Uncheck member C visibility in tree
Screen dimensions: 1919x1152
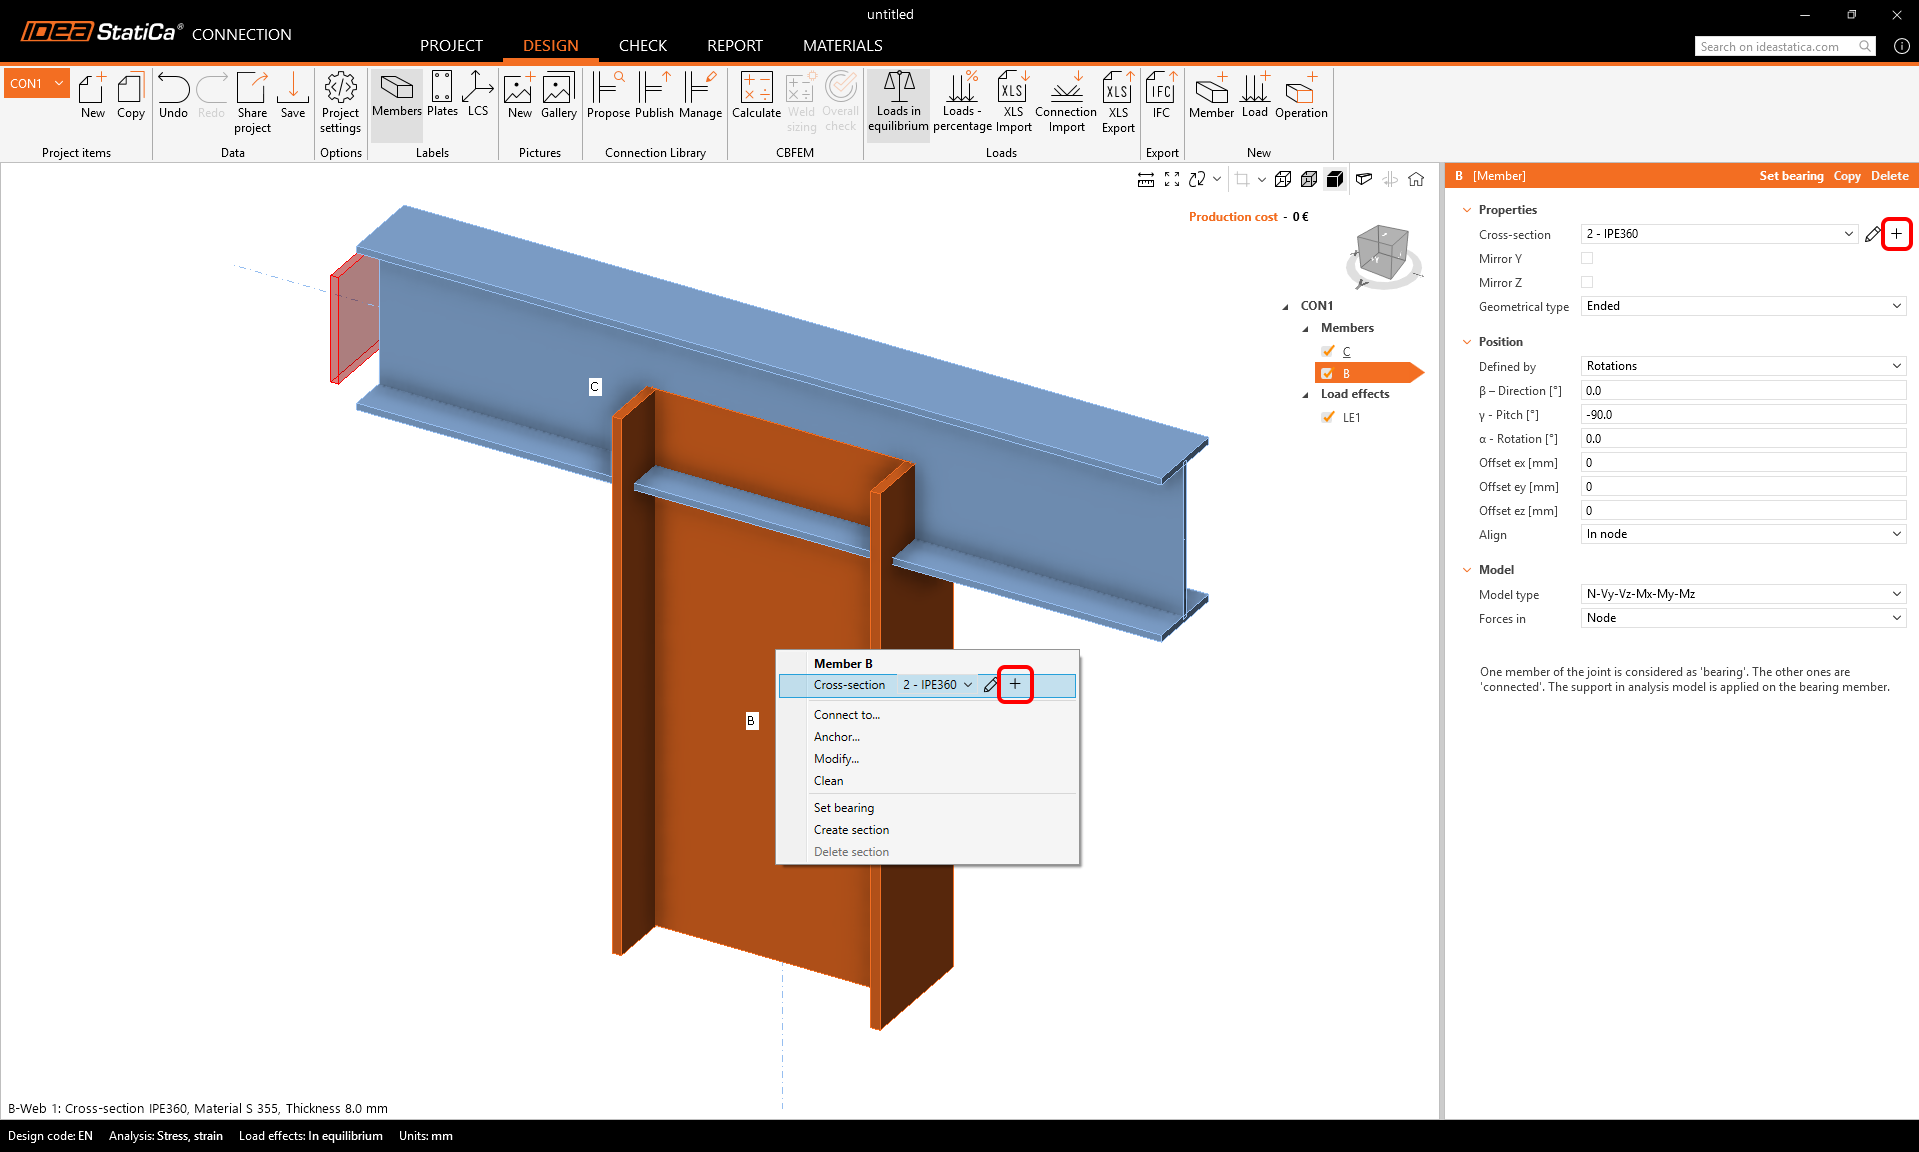[x=1328, y=351]
